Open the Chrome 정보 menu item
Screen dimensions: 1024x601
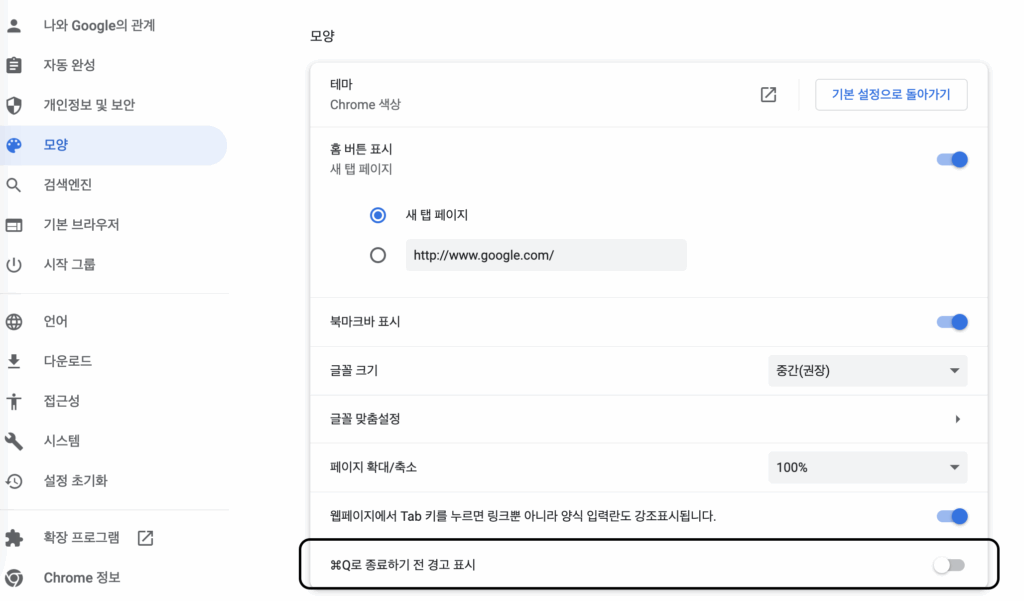[x=82, y=578]
